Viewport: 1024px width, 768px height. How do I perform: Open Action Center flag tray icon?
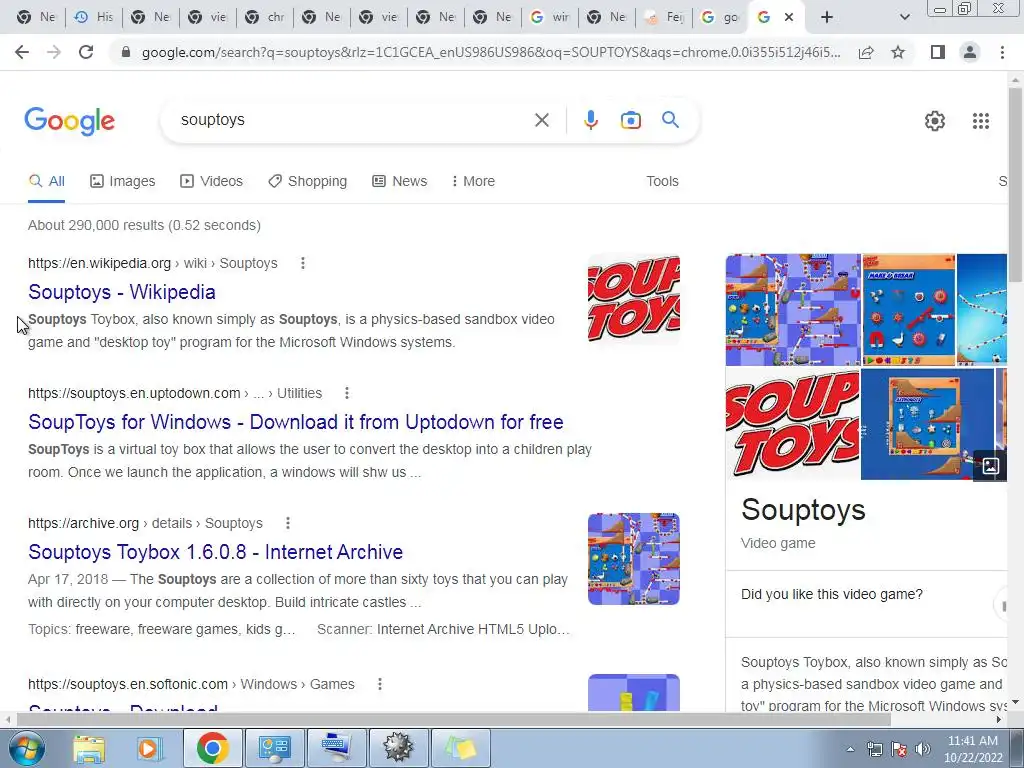click(x=899, y=749)
